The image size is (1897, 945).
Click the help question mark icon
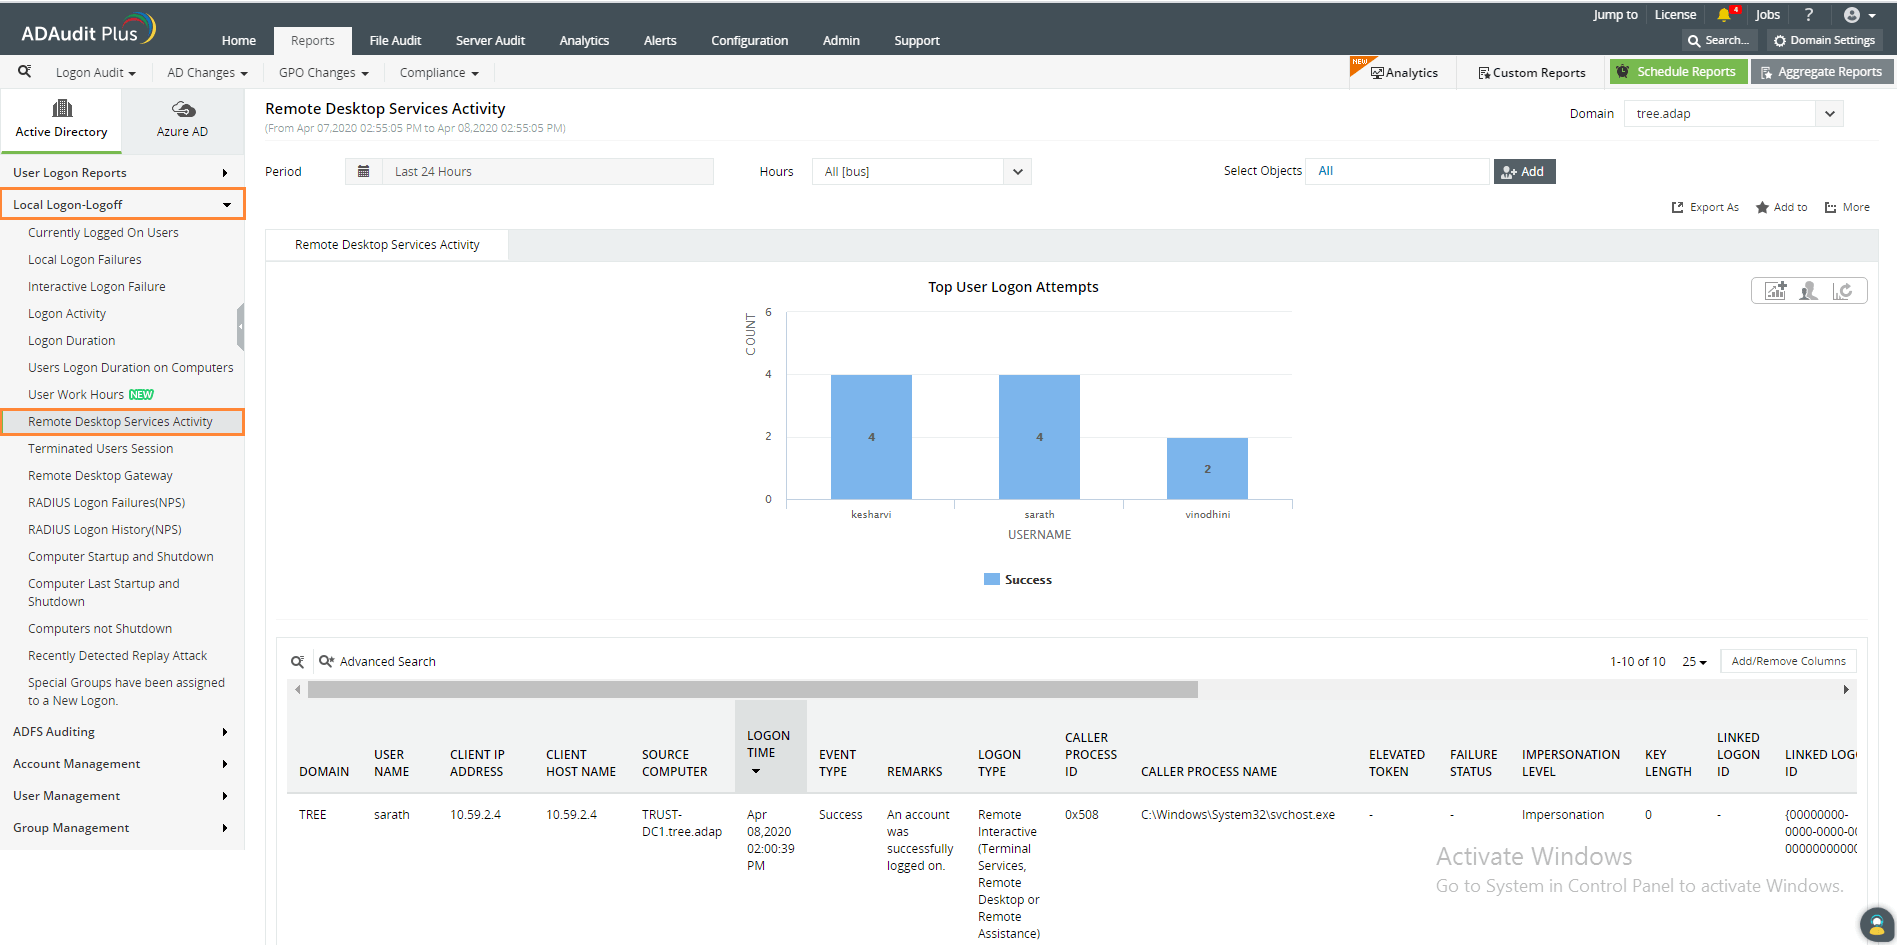point(1808,15)
